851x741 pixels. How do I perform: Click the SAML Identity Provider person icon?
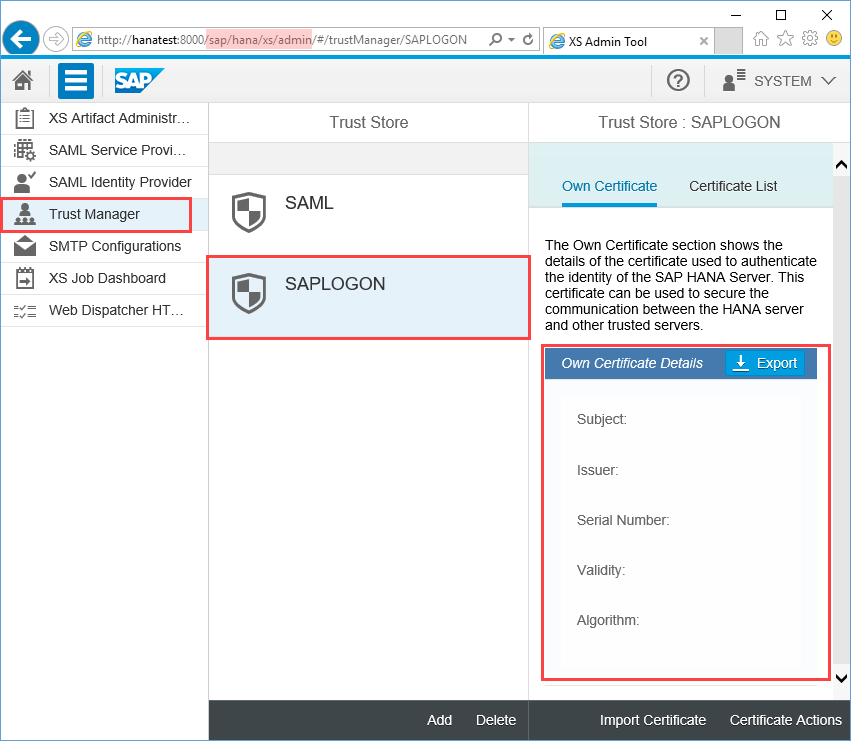[x=24, y=182]
